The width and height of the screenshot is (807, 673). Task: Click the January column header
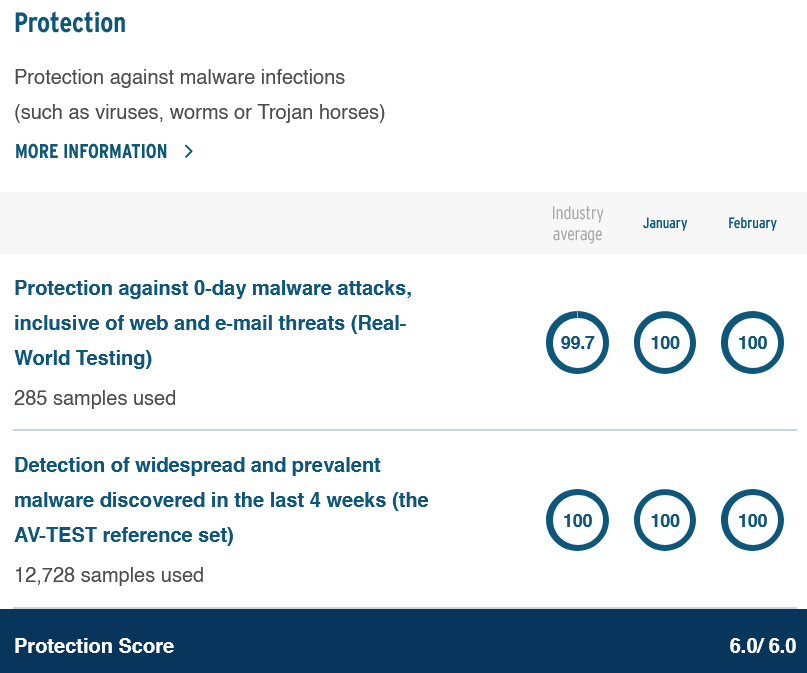[x=665, y=223]
